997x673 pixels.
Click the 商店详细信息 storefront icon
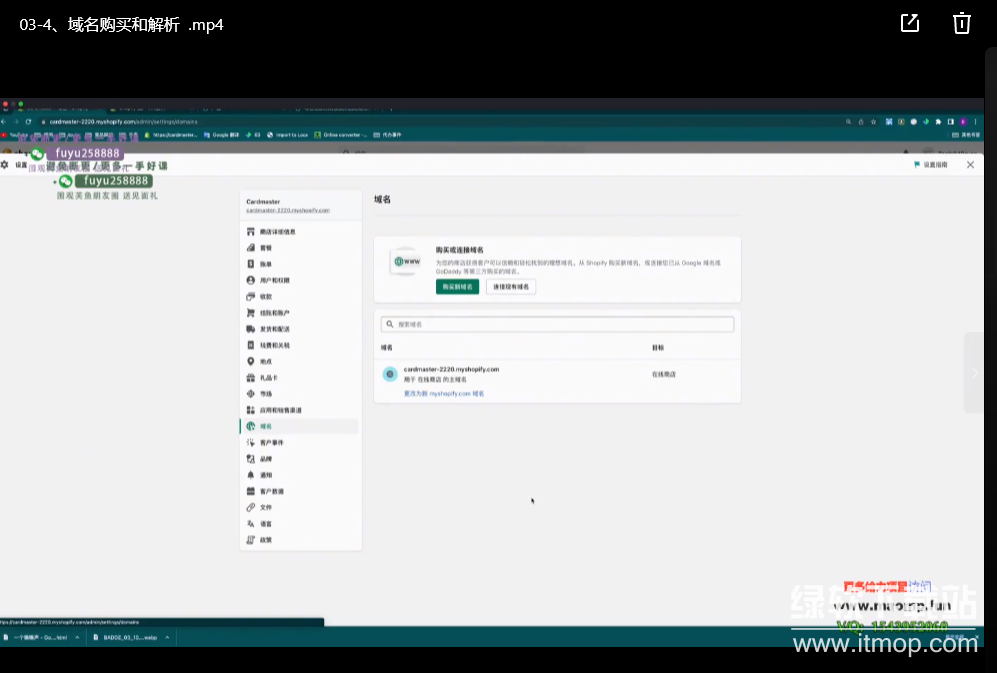coord(251,232)
